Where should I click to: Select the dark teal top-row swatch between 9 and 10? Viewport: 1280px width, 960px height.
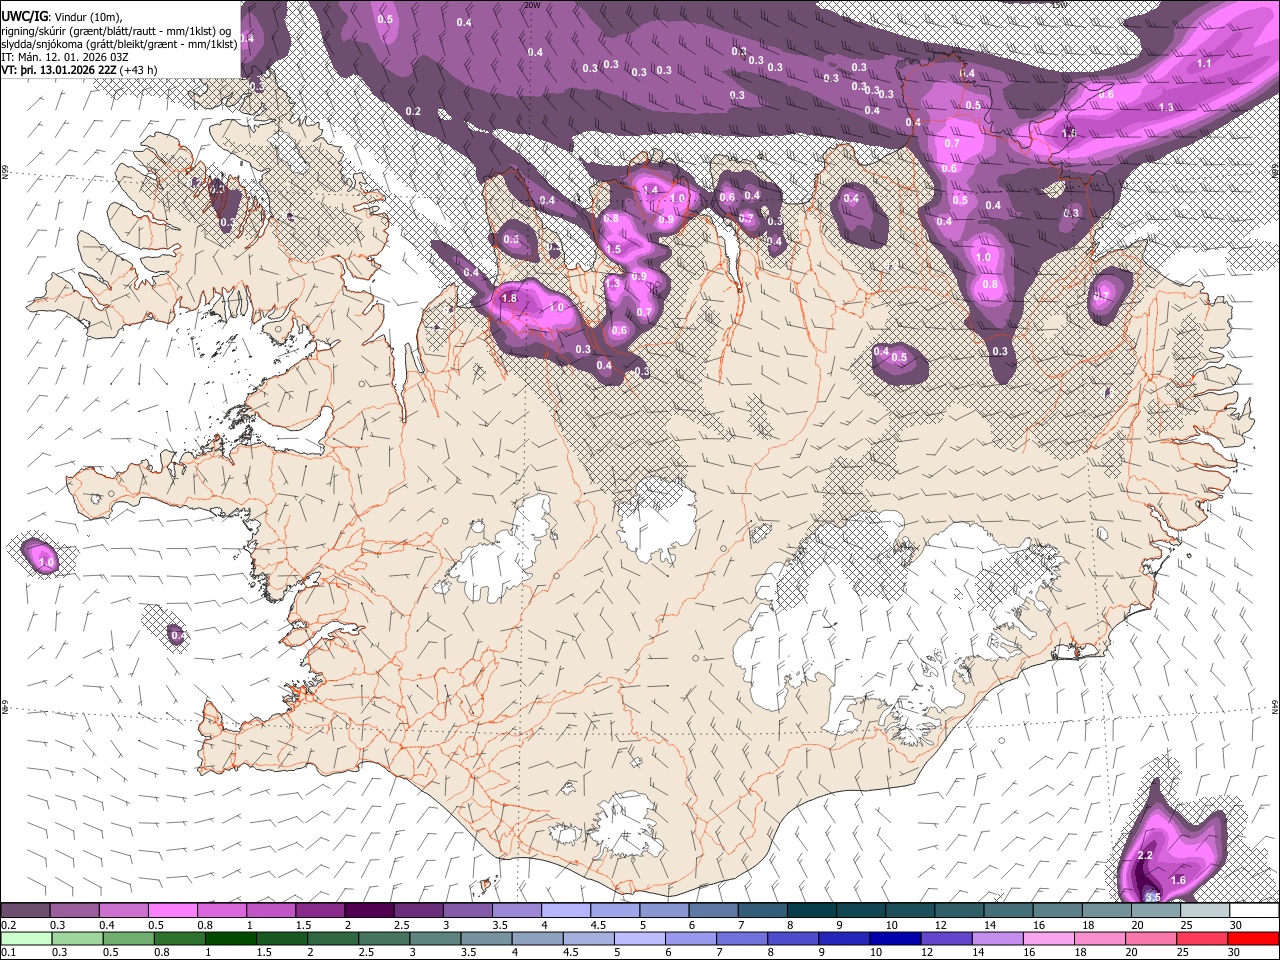pyautogui.click(x=859, y=911)
